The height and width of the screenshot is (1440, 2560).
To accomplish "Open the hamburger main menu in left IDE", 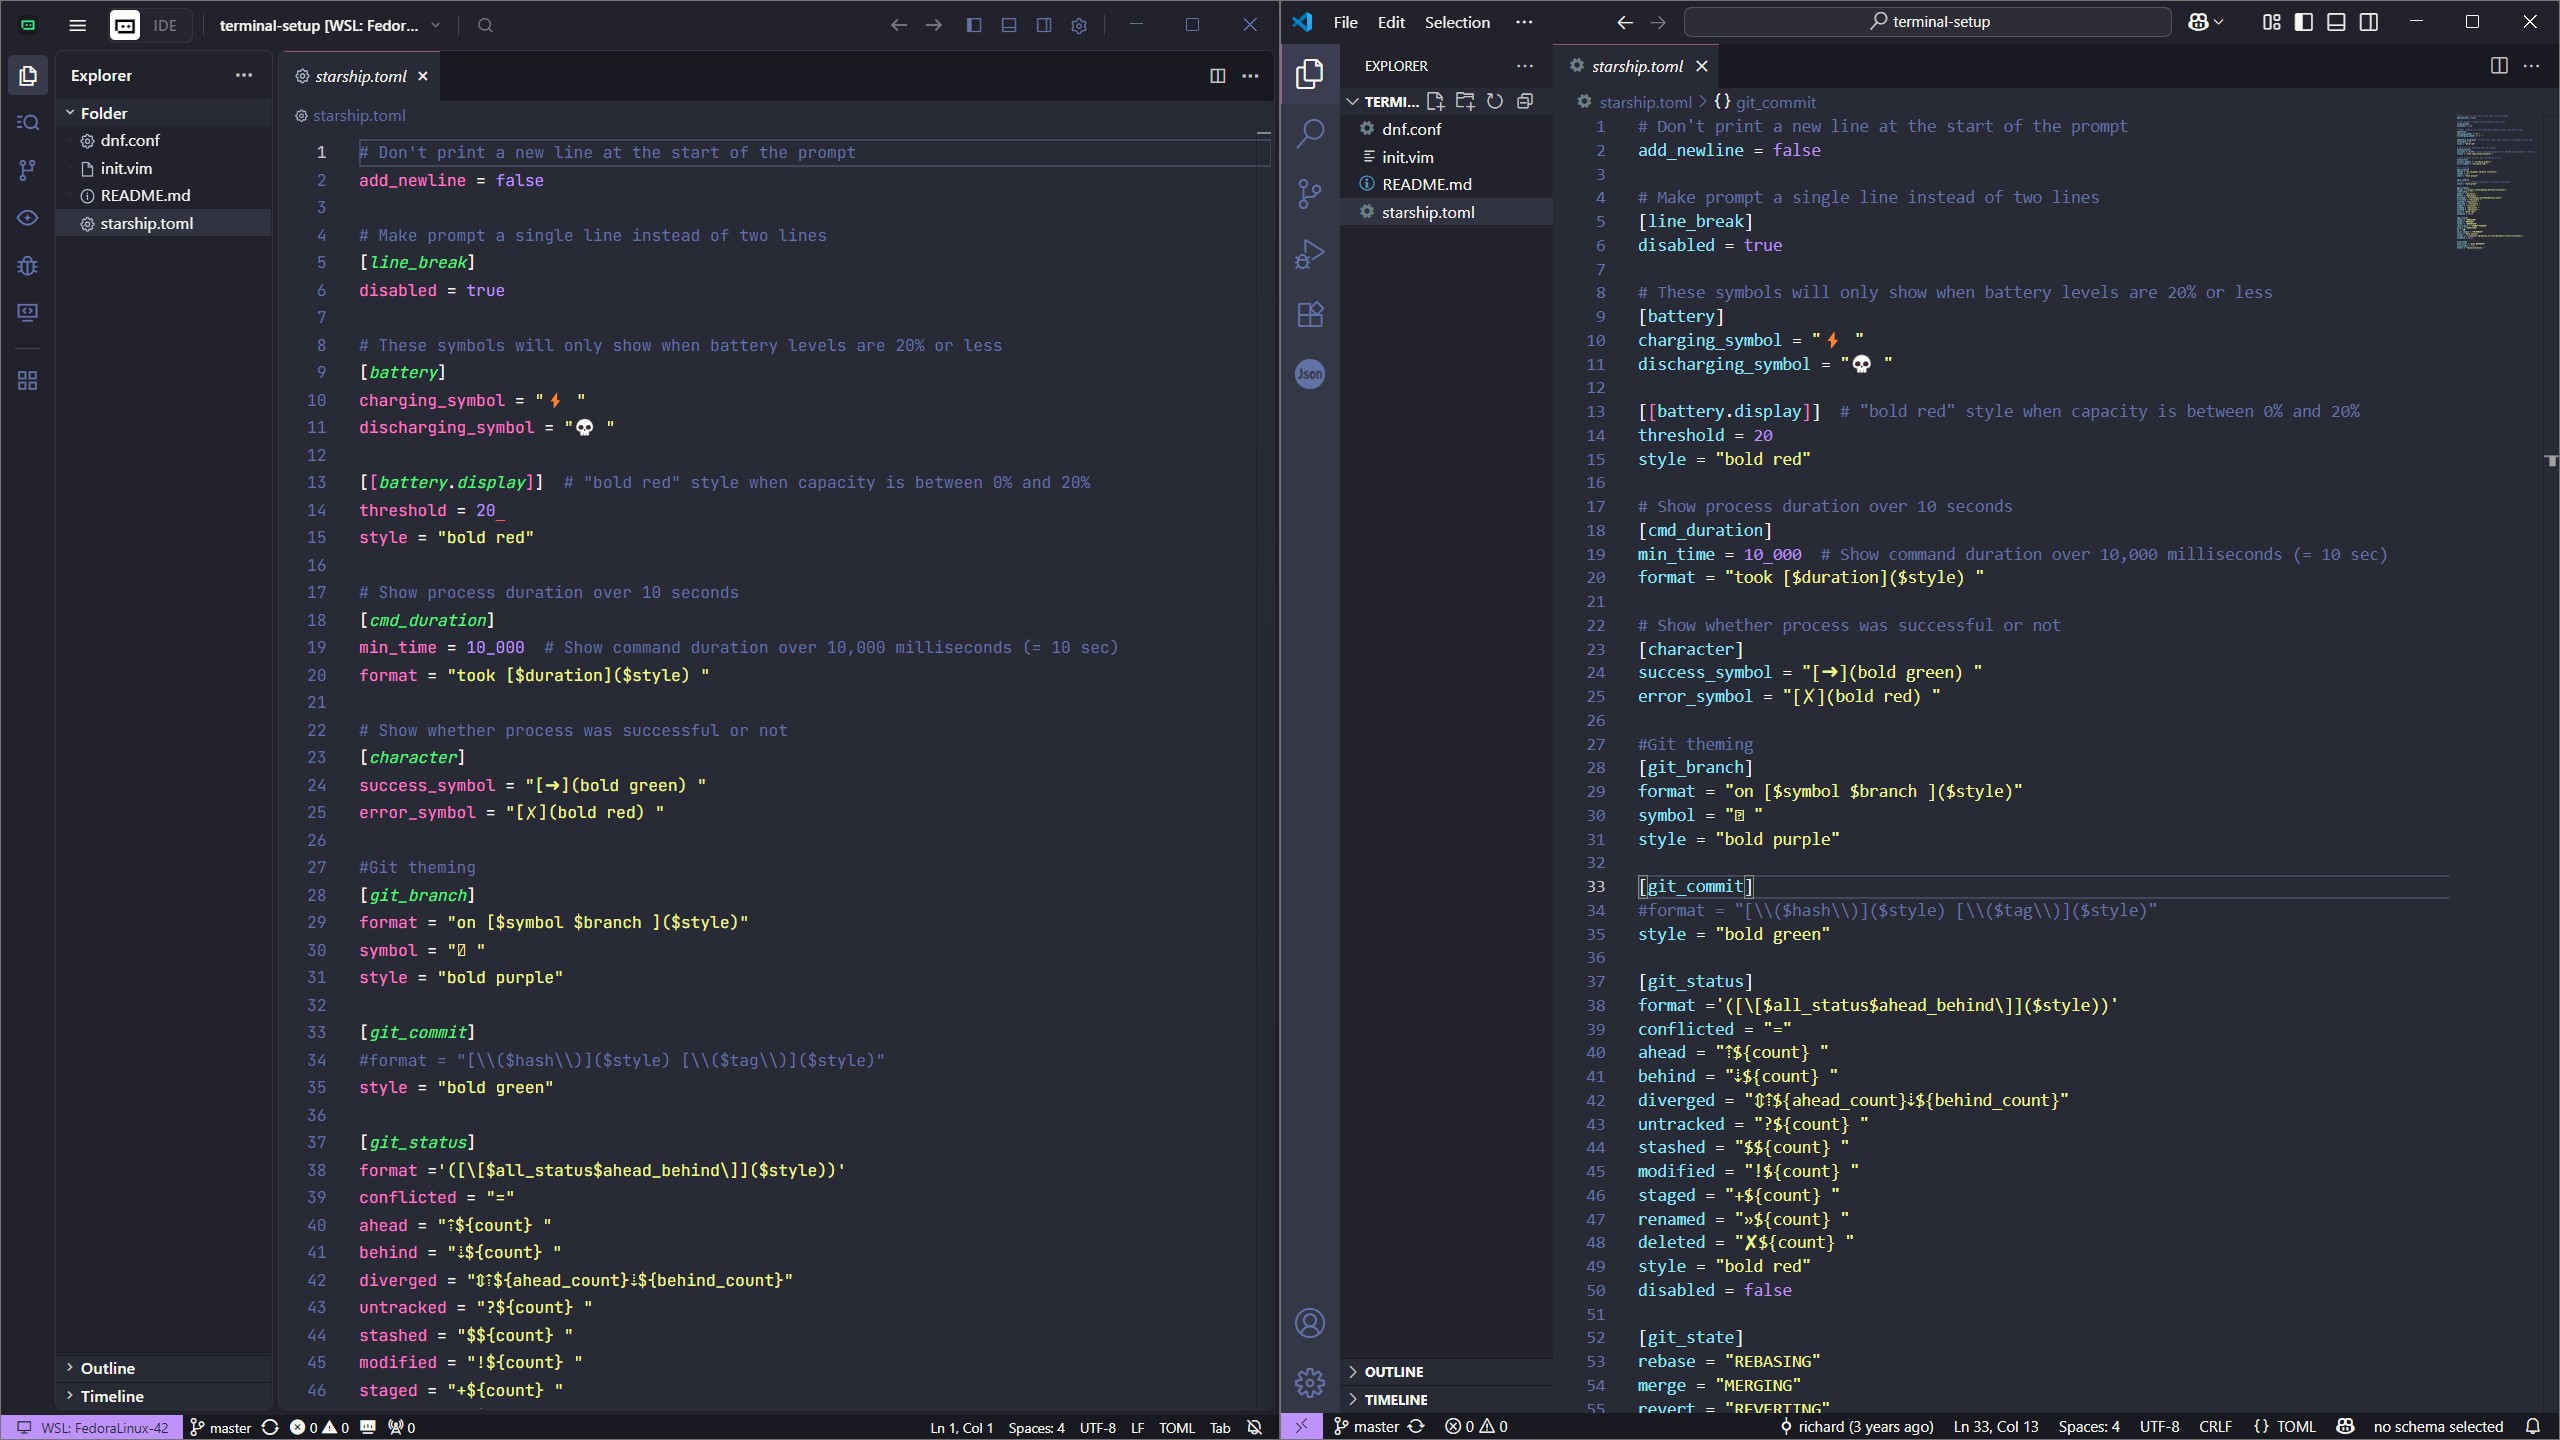I will [x=77, y=25].
